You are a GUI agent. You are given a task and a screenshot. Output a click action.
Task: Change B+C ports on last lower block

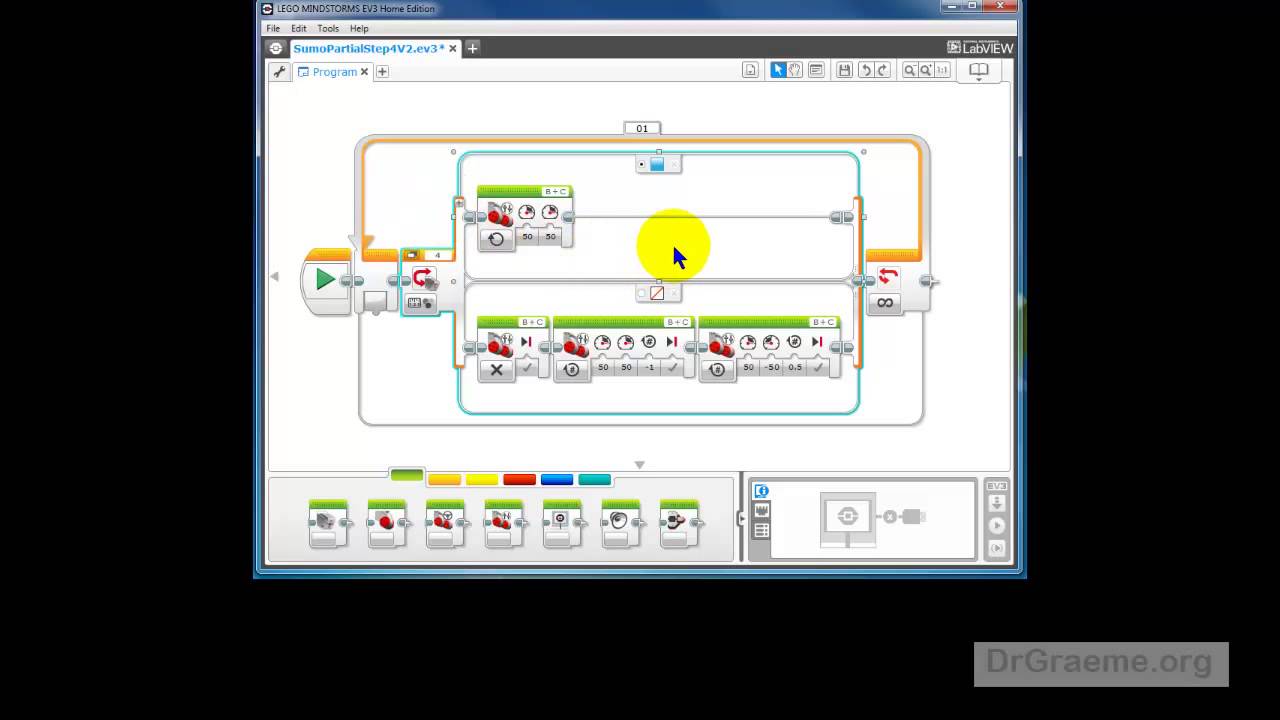coord(823,322)
